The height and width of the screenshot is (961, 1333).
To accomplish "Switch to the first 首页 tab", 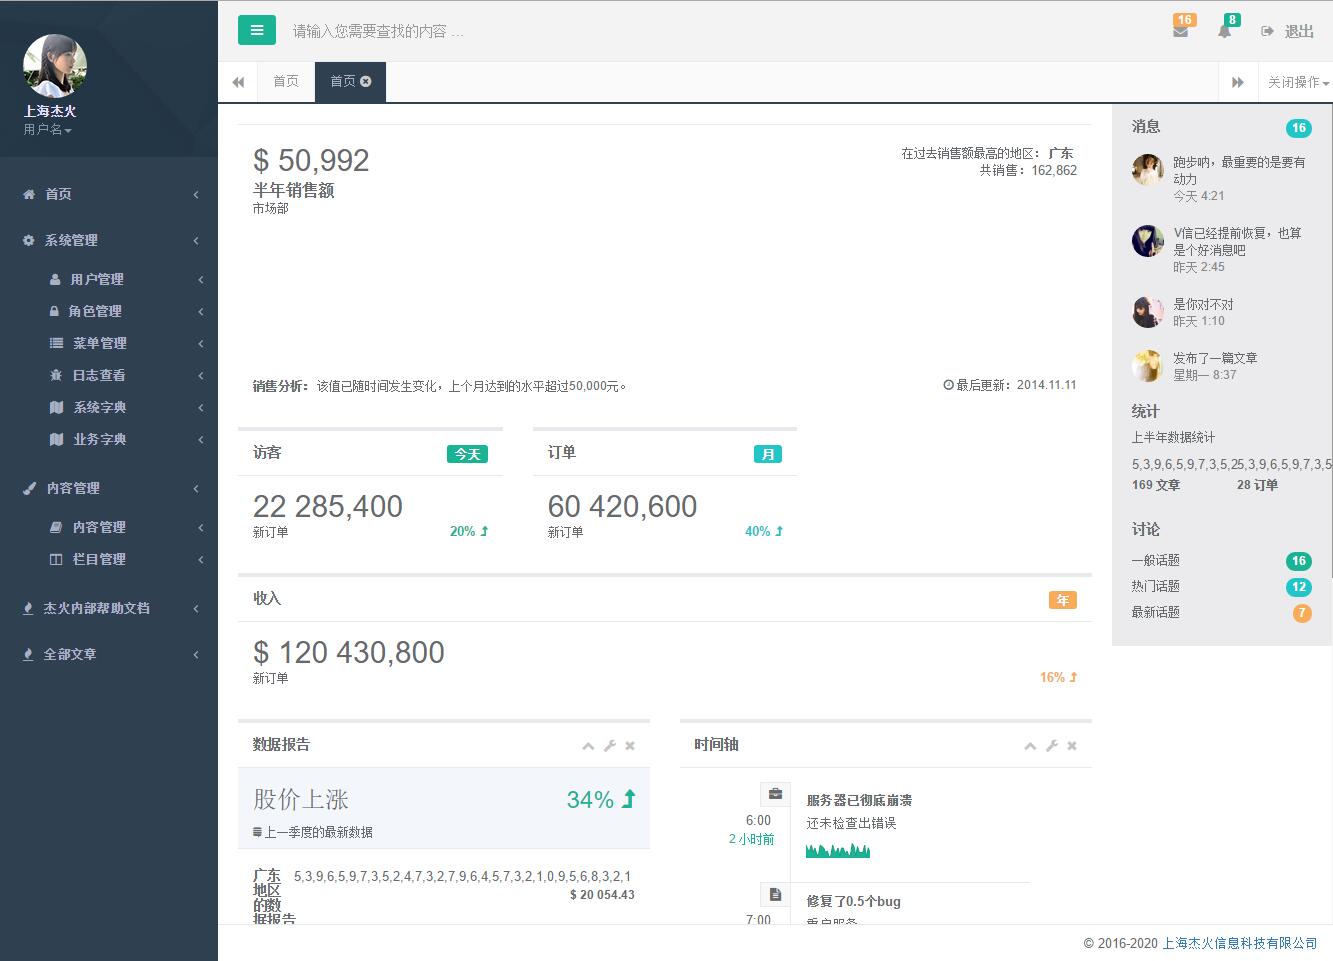I will (286, 82).
